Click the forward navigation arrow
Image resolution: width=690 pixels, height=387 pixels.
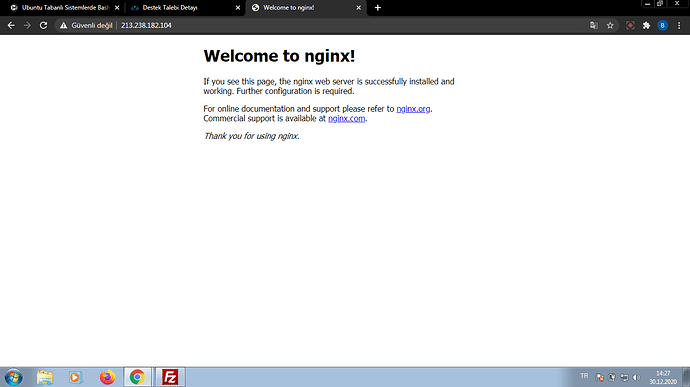[x=27, y=26]
